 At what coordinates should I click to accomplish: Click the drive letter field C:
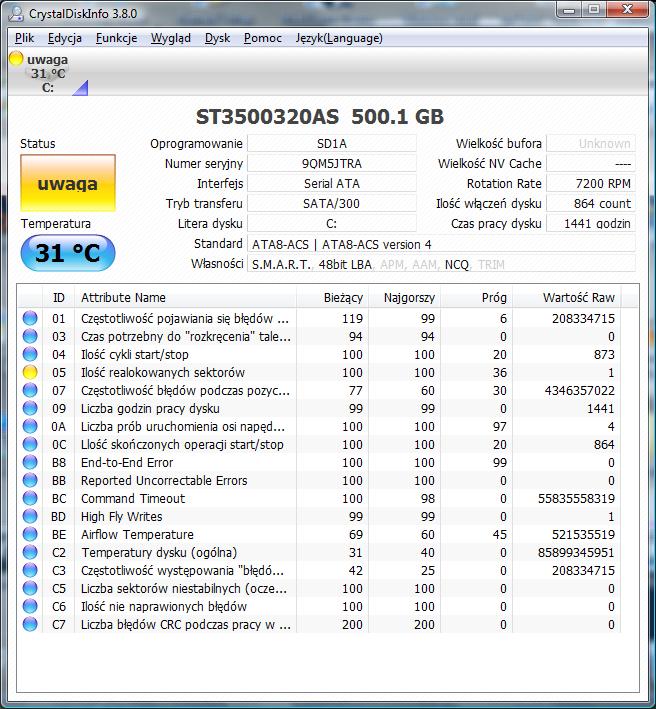tap(332, 223)
